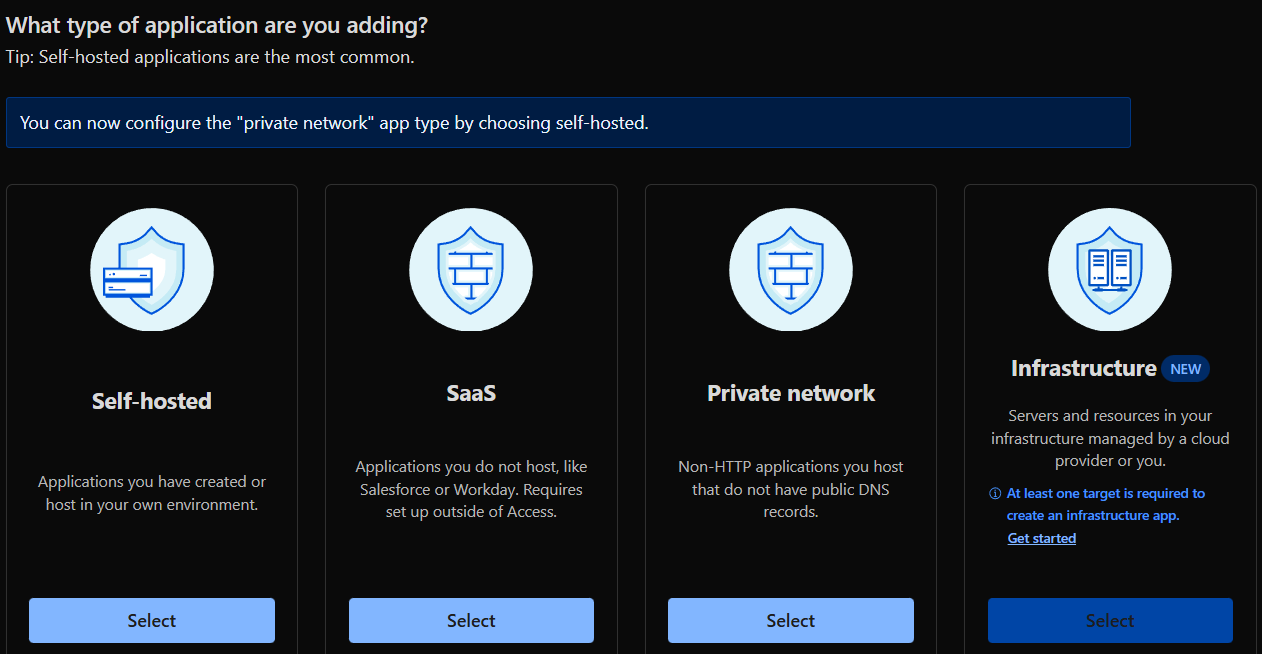Choose Select for Private network
Image resolution: width=1262 pixels, height=654 pixels.
791,620
